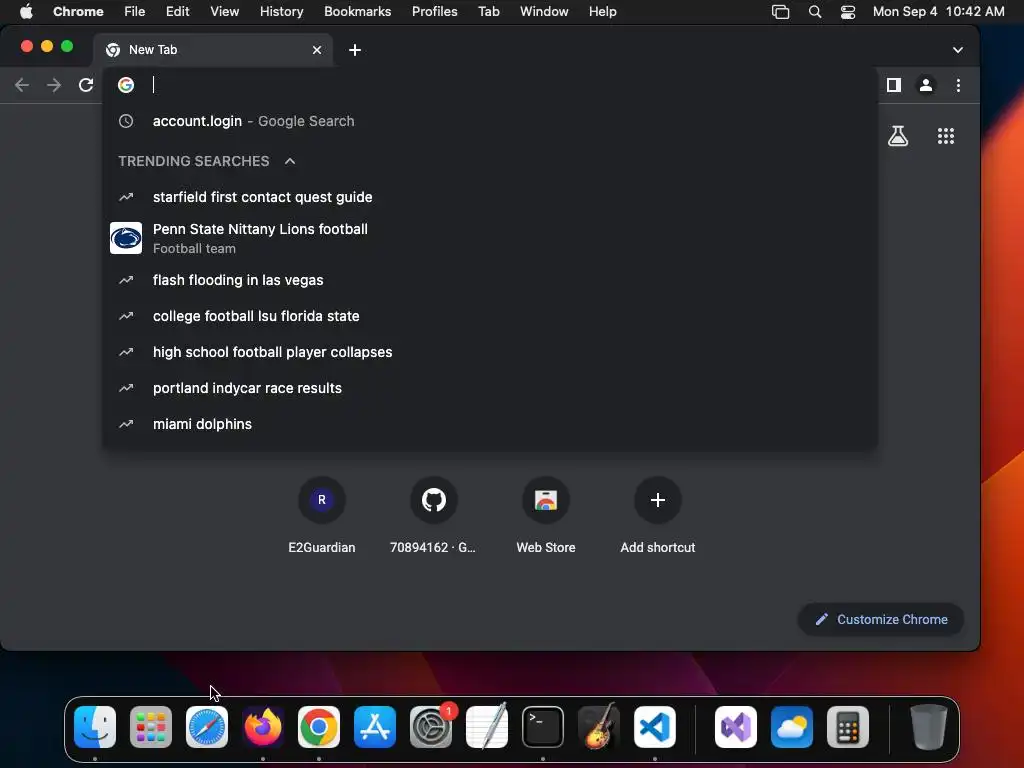Open the Tab menu
Image resolution: width=1024 pixels, height=768 pixels.
[x=488, y=11]
